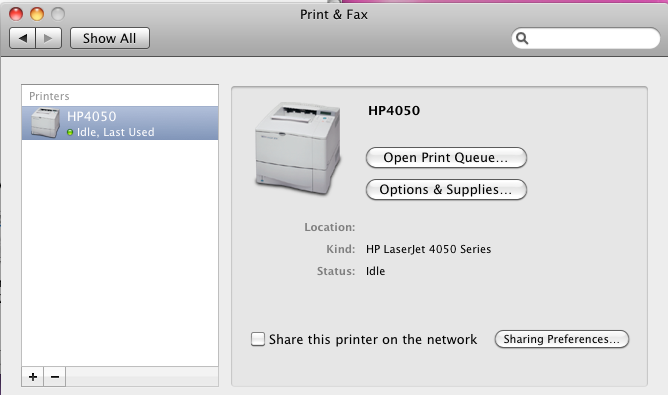This screenshot has height=395, width=668.
Task: Click the 'Idle, Last Used' list text
Action: 115,133
